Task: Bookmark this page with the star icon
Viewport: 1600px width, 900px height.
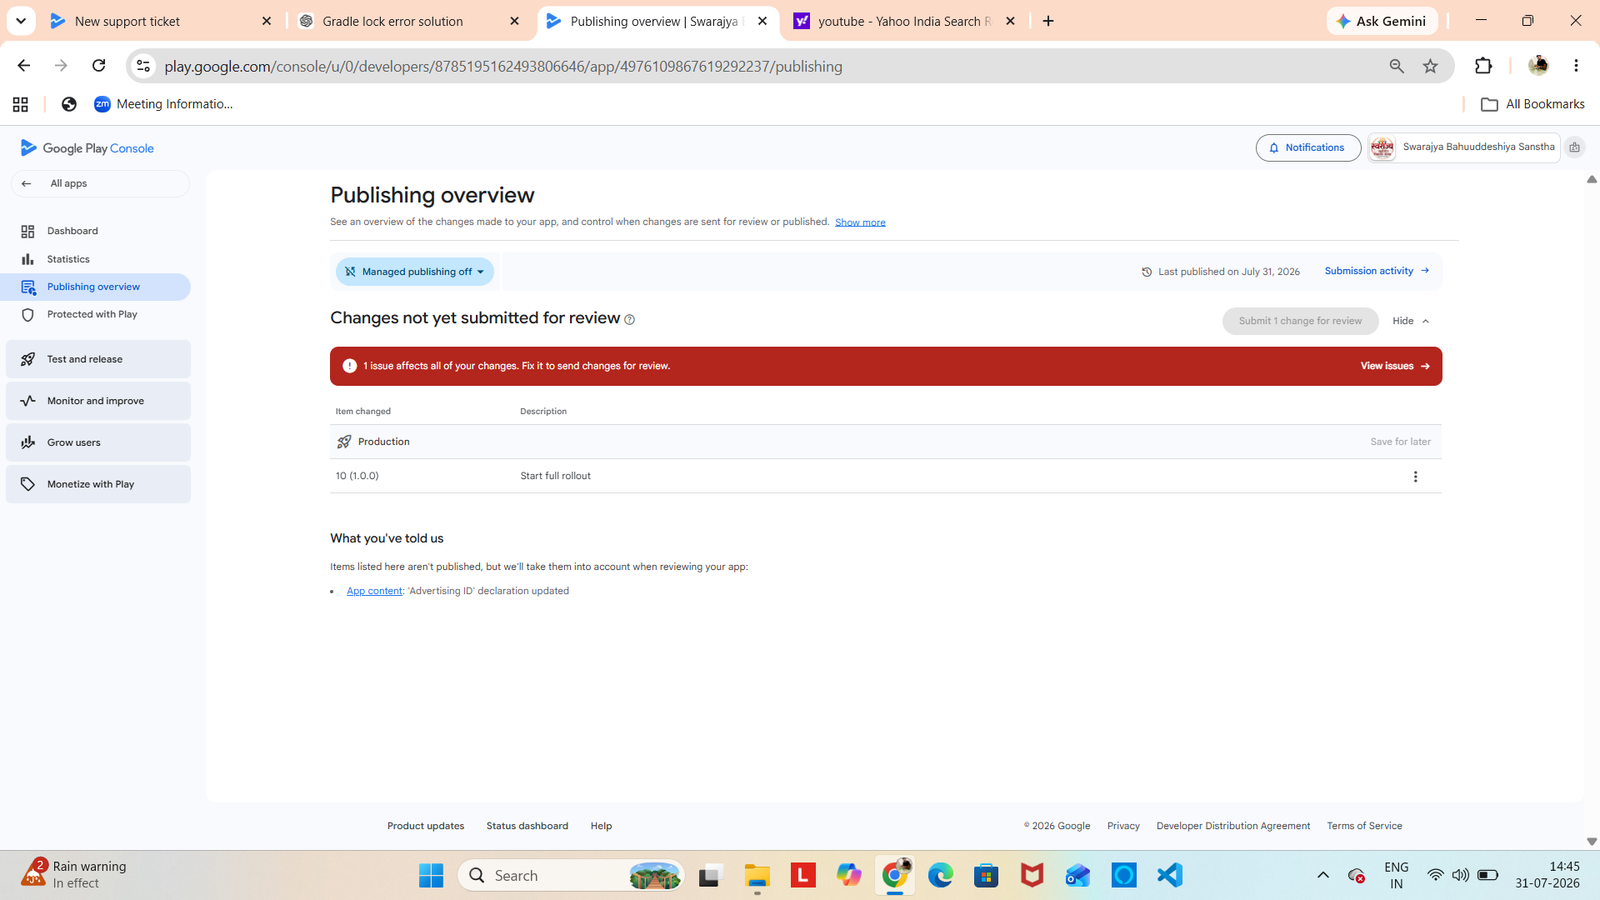Action: point(1430,66)
